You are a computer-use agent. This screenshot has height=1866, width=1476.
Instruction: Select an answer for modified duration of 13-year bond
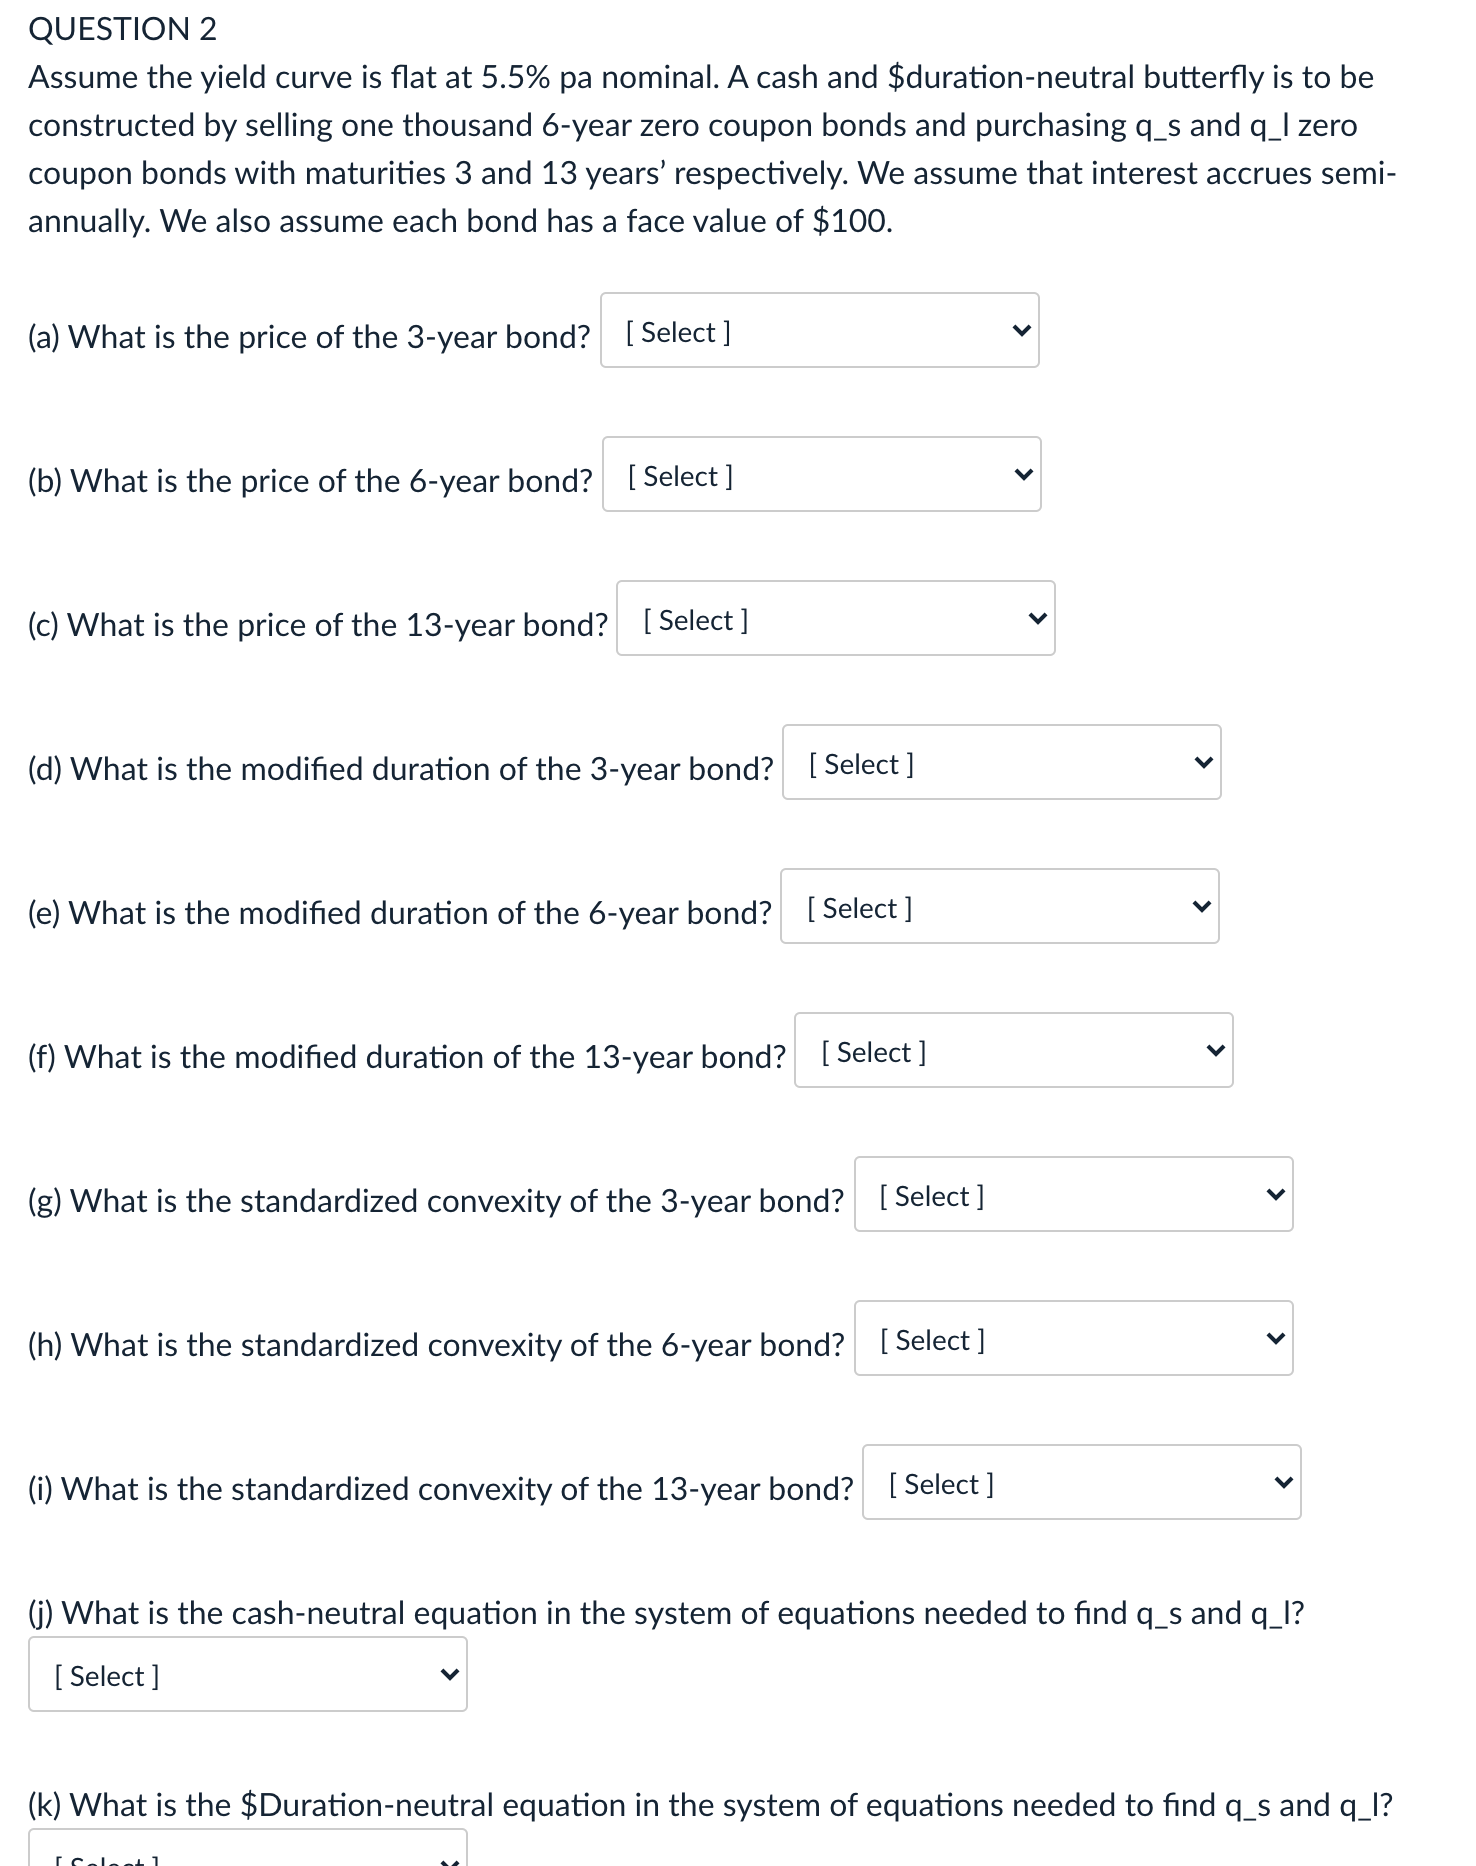1013,1050
